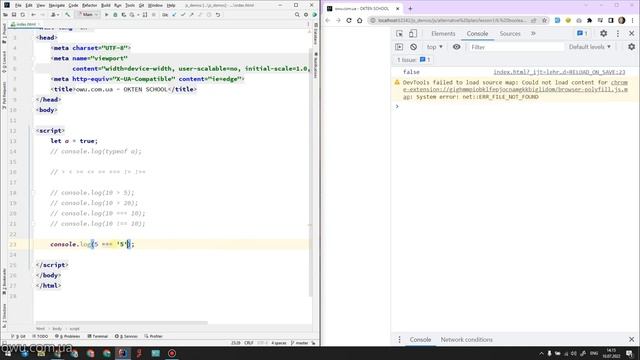
Task: Select the Console tab in DevTools
Action: tap(477, 33)
